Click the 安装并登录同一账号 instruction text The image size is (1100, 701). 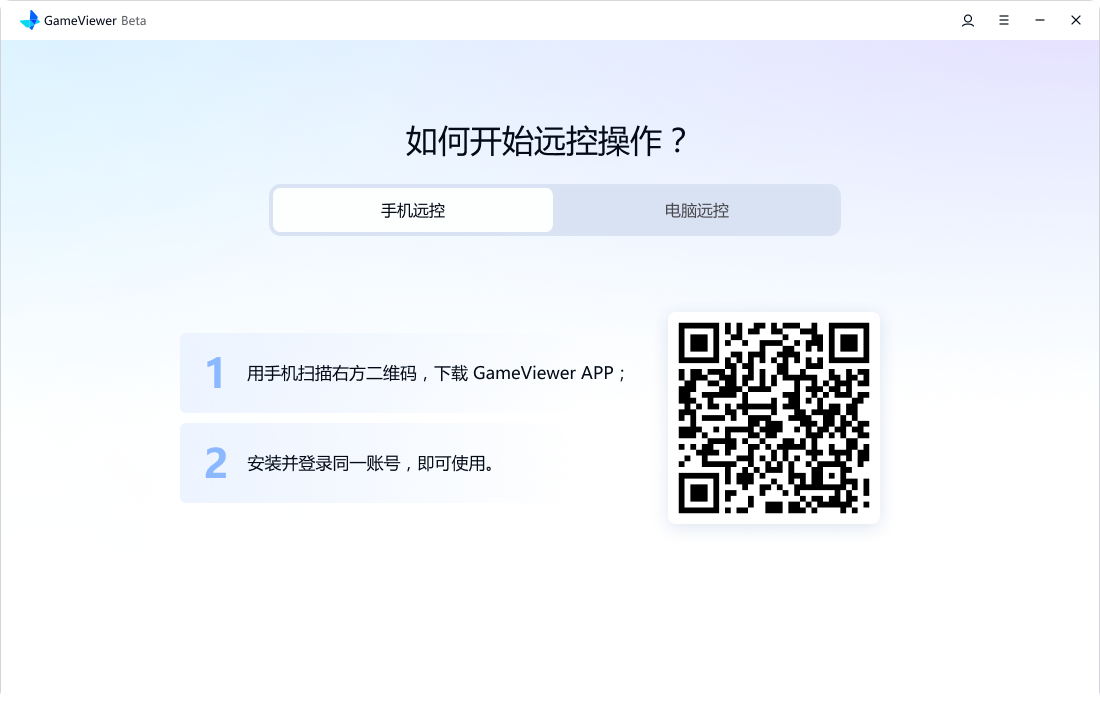click(323, 463)
